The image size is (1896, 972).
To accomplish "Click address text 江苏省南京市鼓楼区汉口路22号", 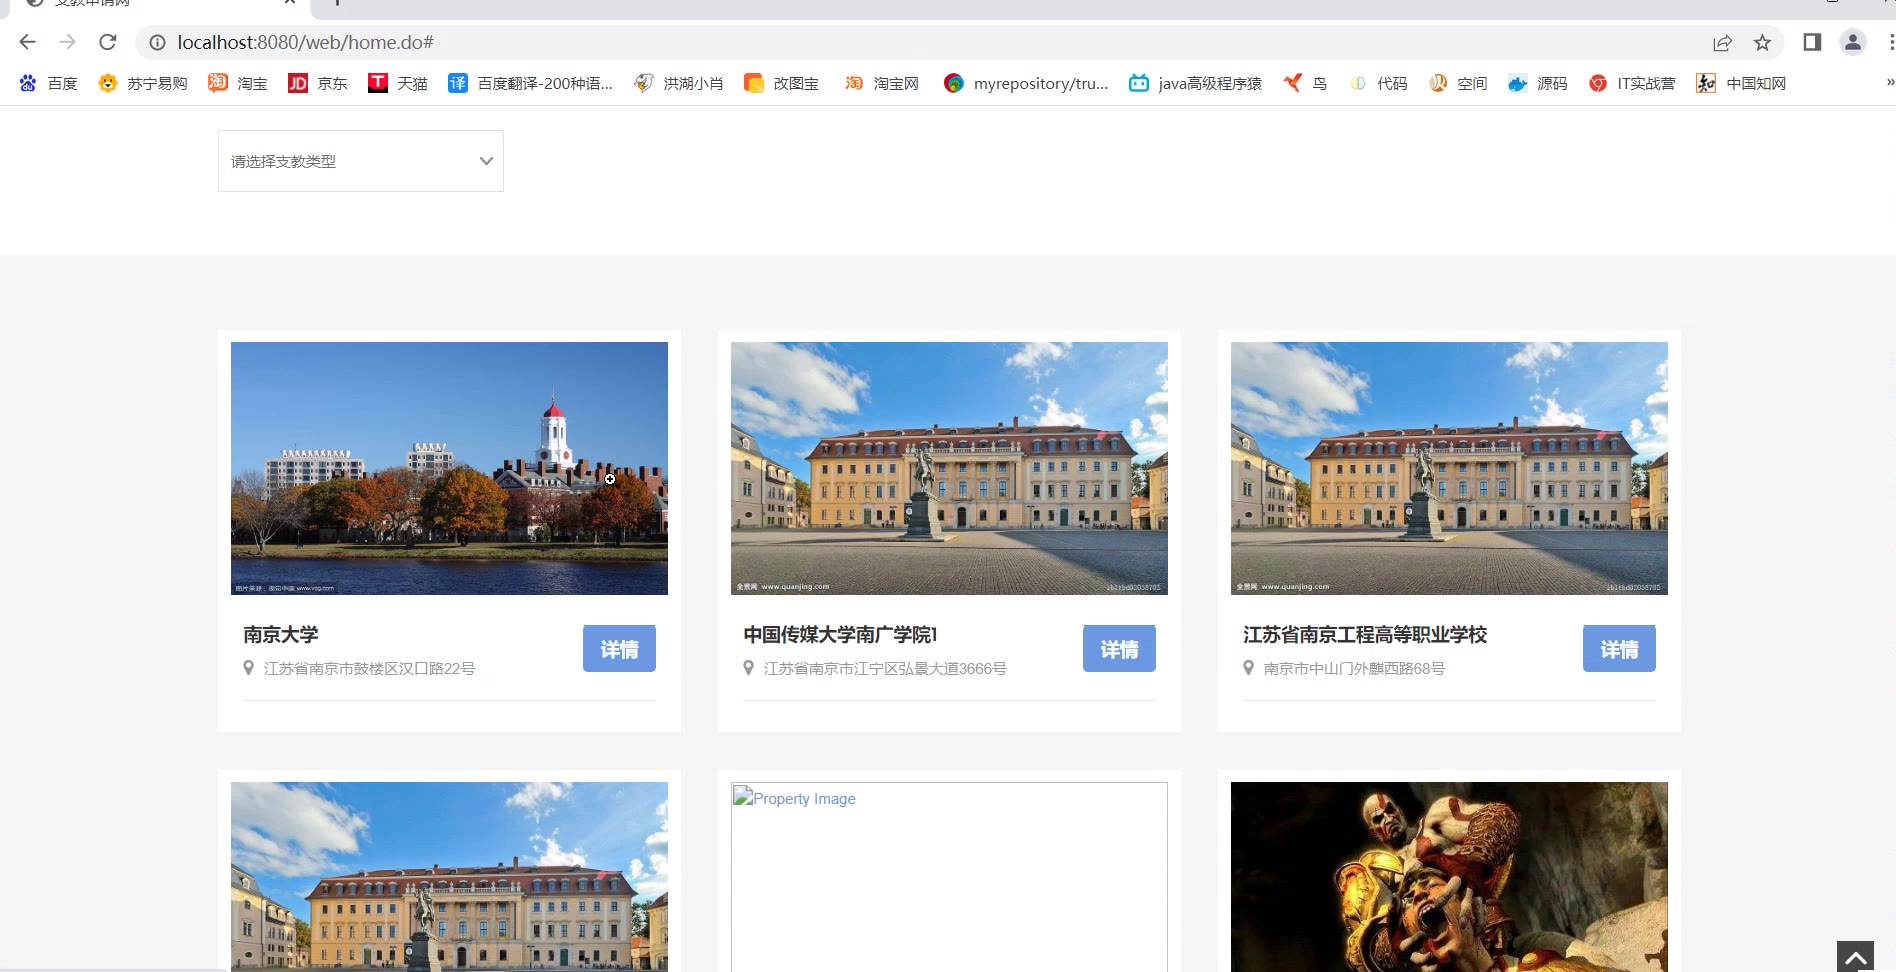I will coord(369,668).
